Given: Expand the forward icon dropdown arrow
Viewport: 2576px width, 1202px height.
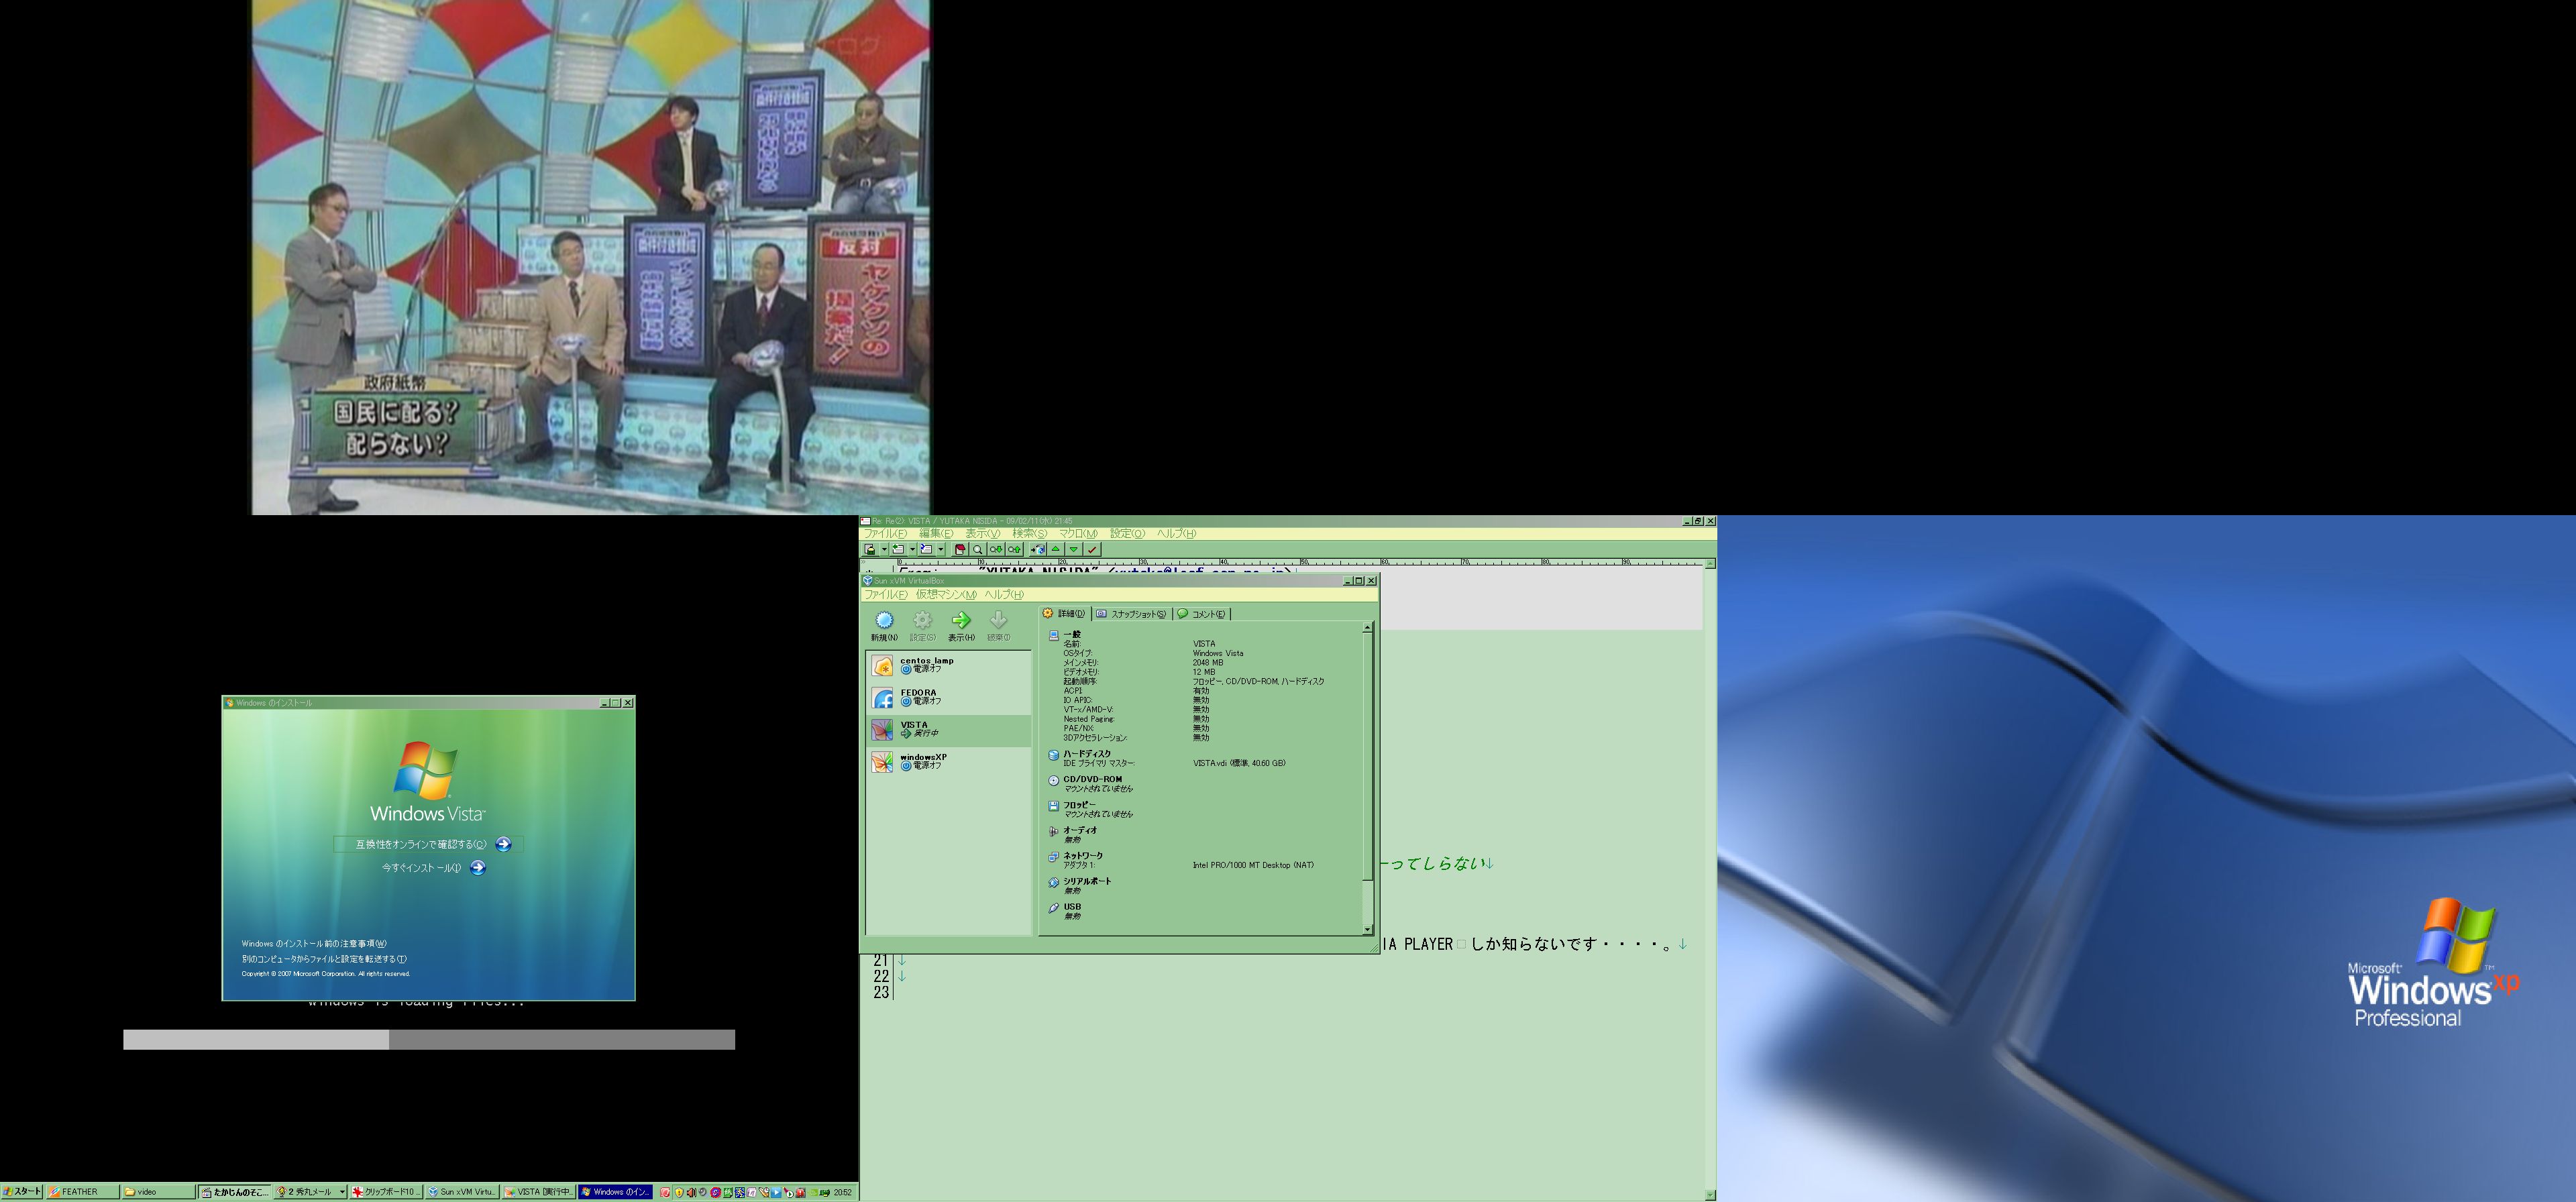Looking at the screenshot, I should 941,549.
